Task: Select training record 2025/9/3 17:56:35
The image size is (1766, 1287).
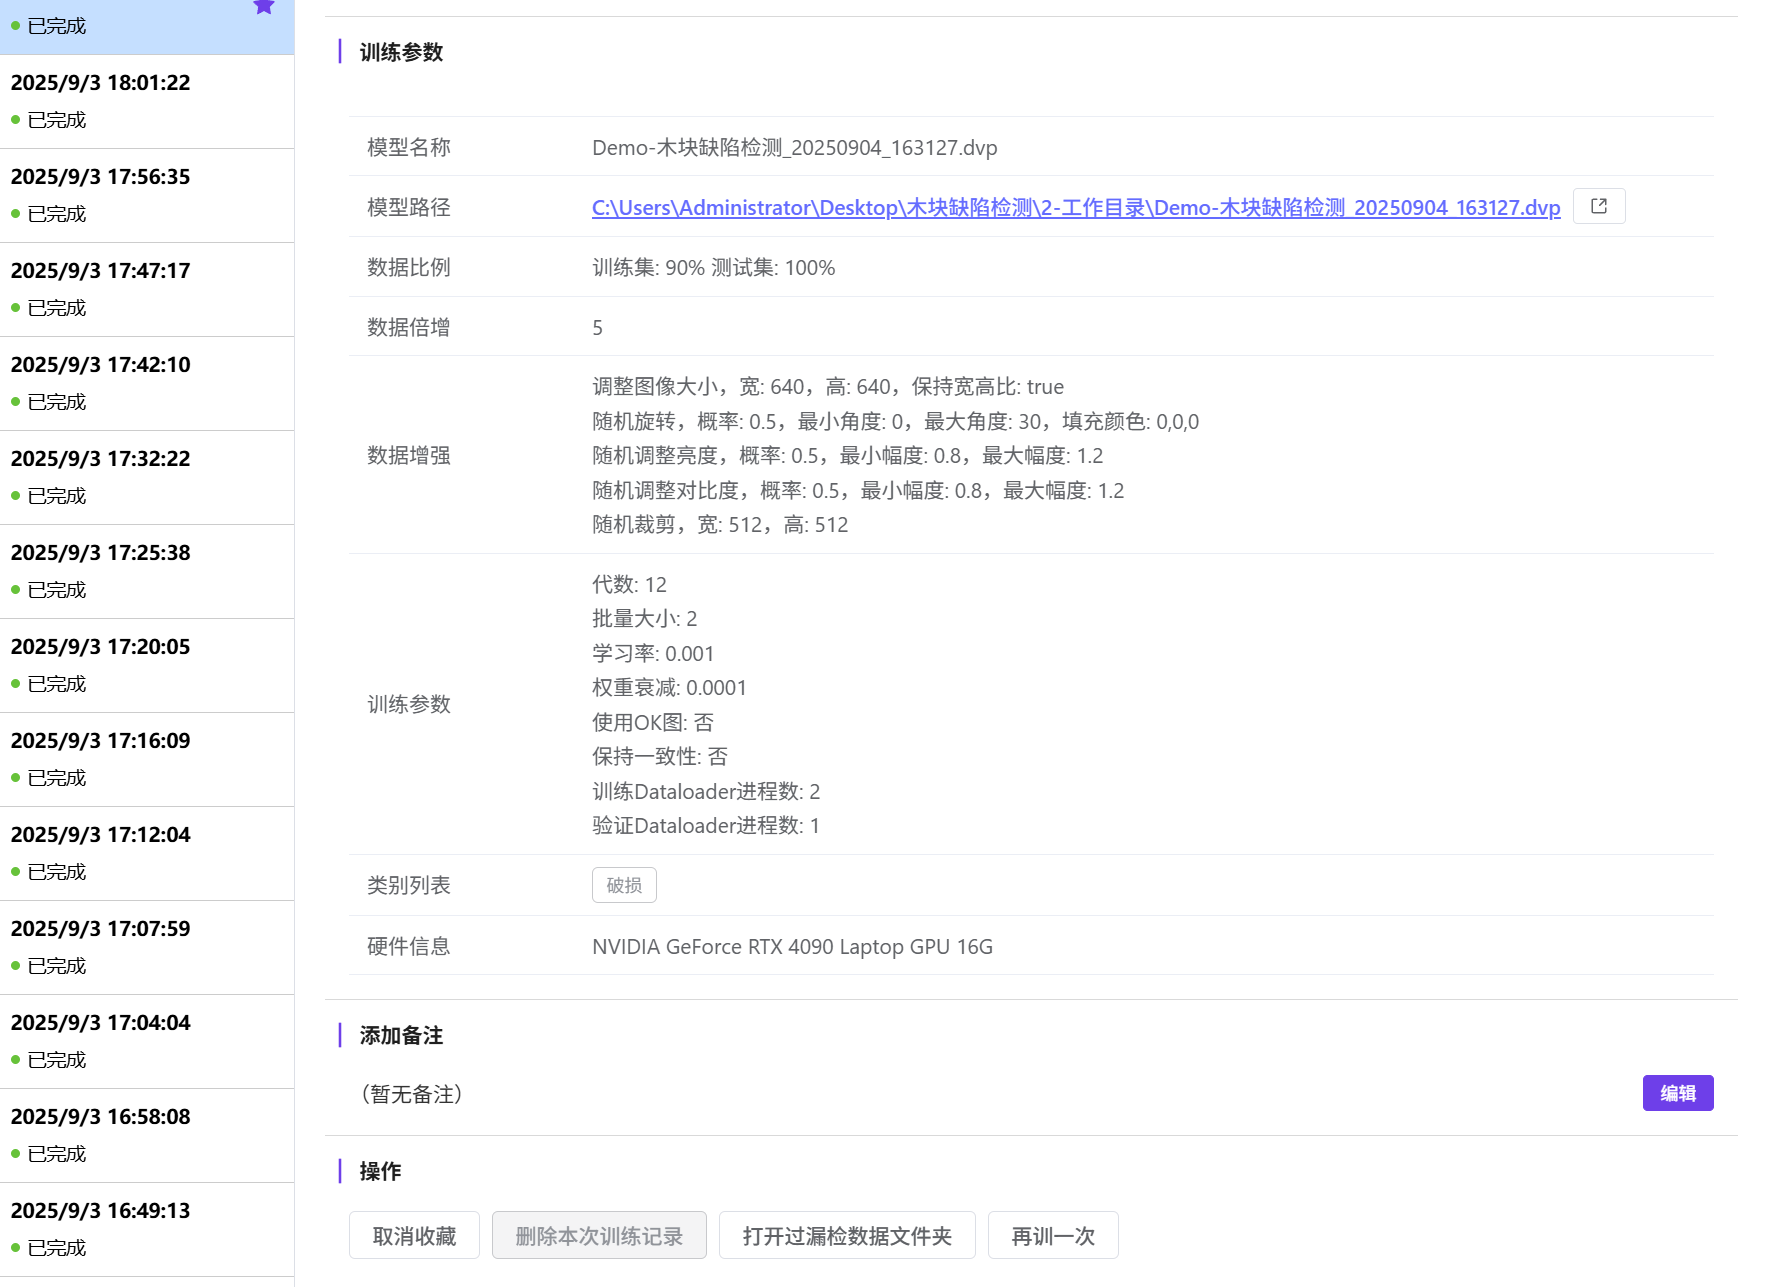Action: (x=147, y=195)
